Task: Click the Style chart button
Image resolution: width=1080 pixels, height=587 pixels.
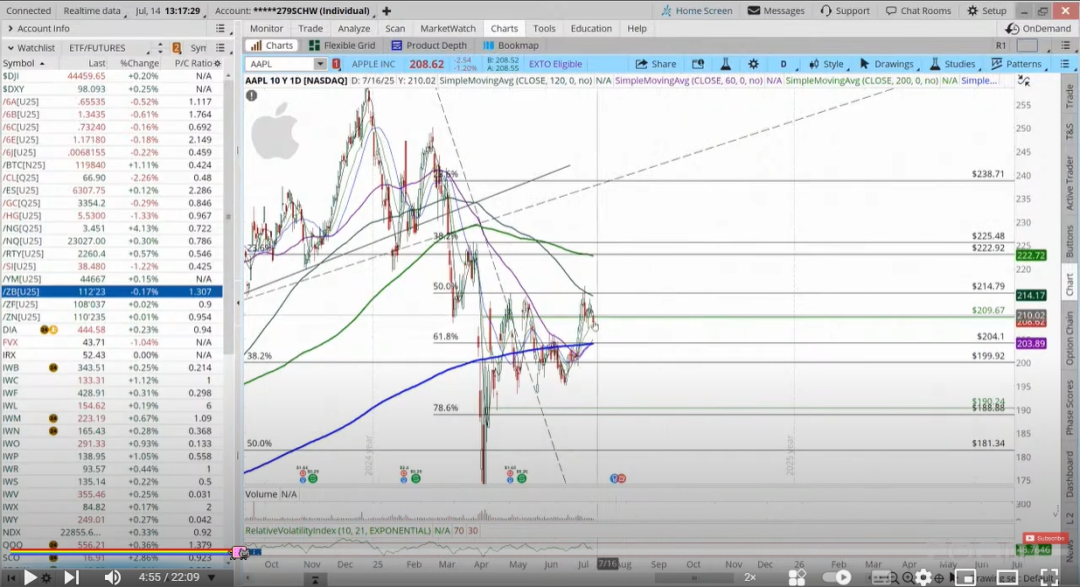Action: click(826, 63)
